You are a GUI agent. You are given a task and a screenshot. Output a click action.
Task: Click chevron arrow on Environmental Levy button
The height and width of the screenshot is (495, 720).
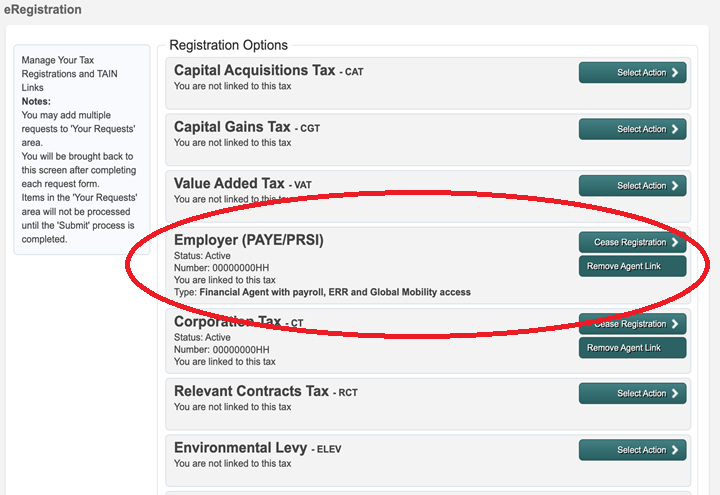(675, 450)
